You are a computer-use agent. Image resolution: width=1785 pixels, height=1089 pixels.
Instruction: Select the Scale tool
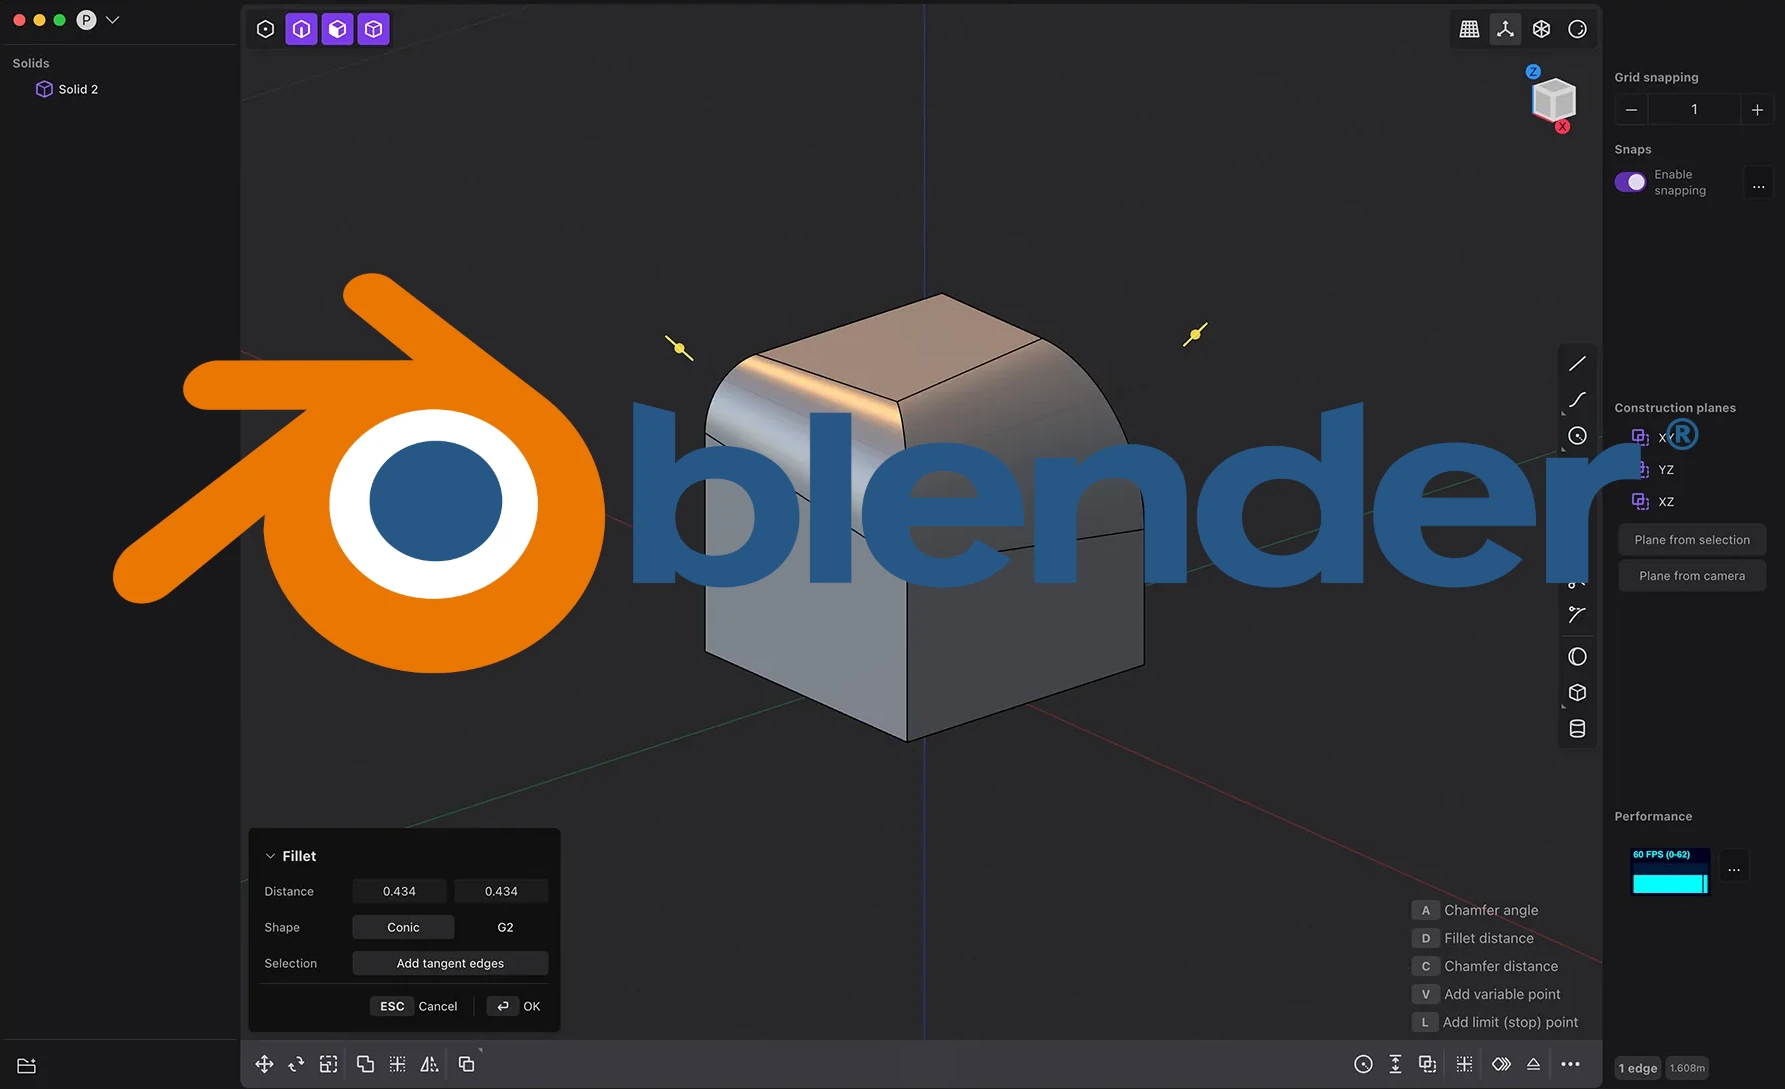tap(328, 1064)
